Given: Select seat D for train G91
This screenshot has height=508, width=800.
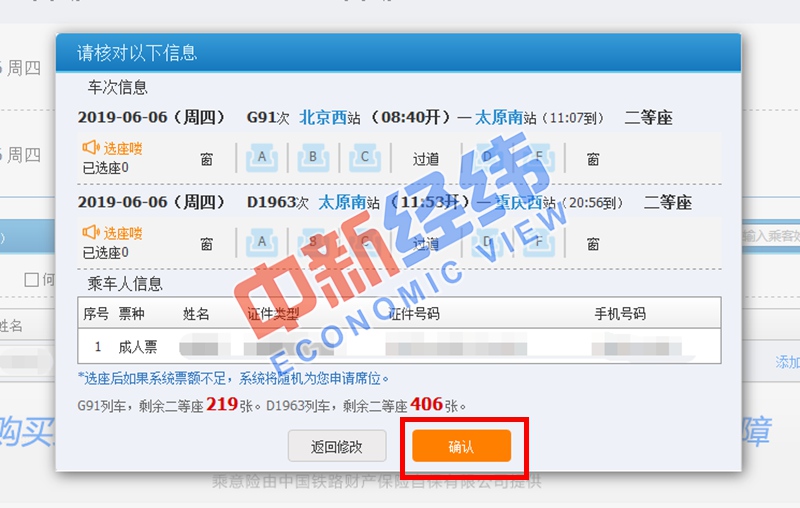Looking at the screenshot, I should click(487, 158).
